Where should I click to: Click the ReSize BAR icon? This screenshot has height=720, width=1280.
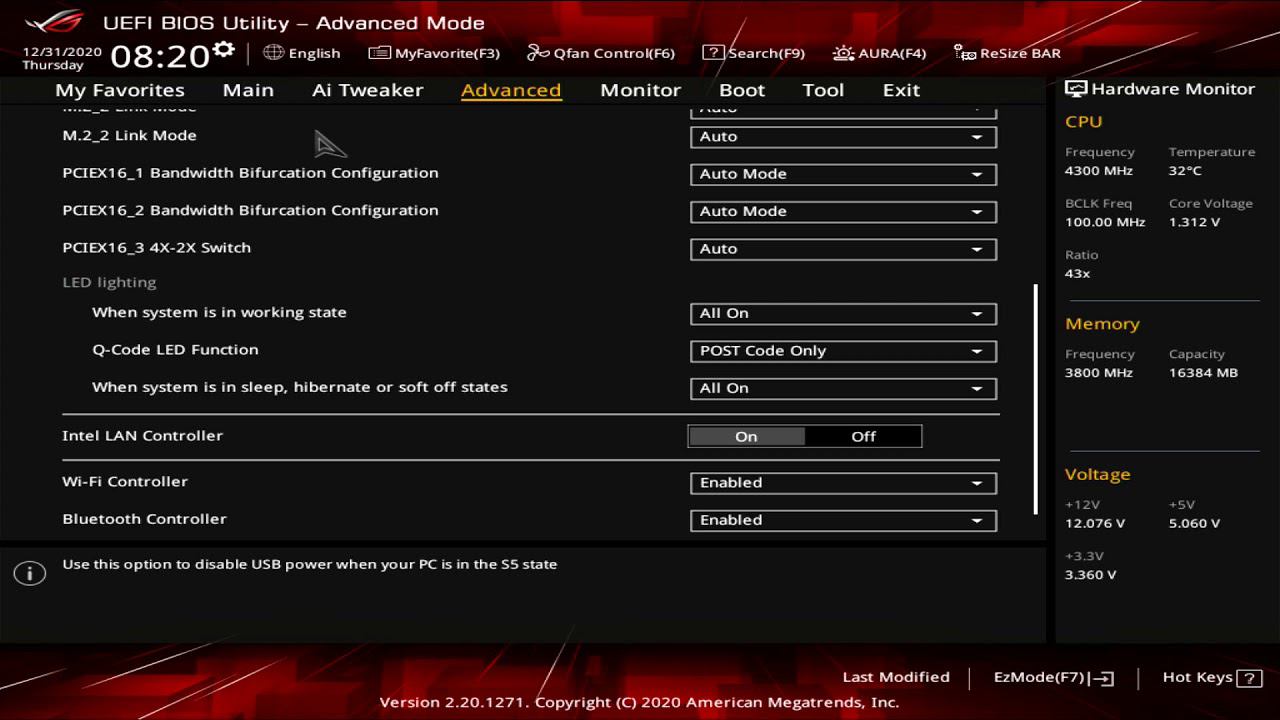coord(964,53)
